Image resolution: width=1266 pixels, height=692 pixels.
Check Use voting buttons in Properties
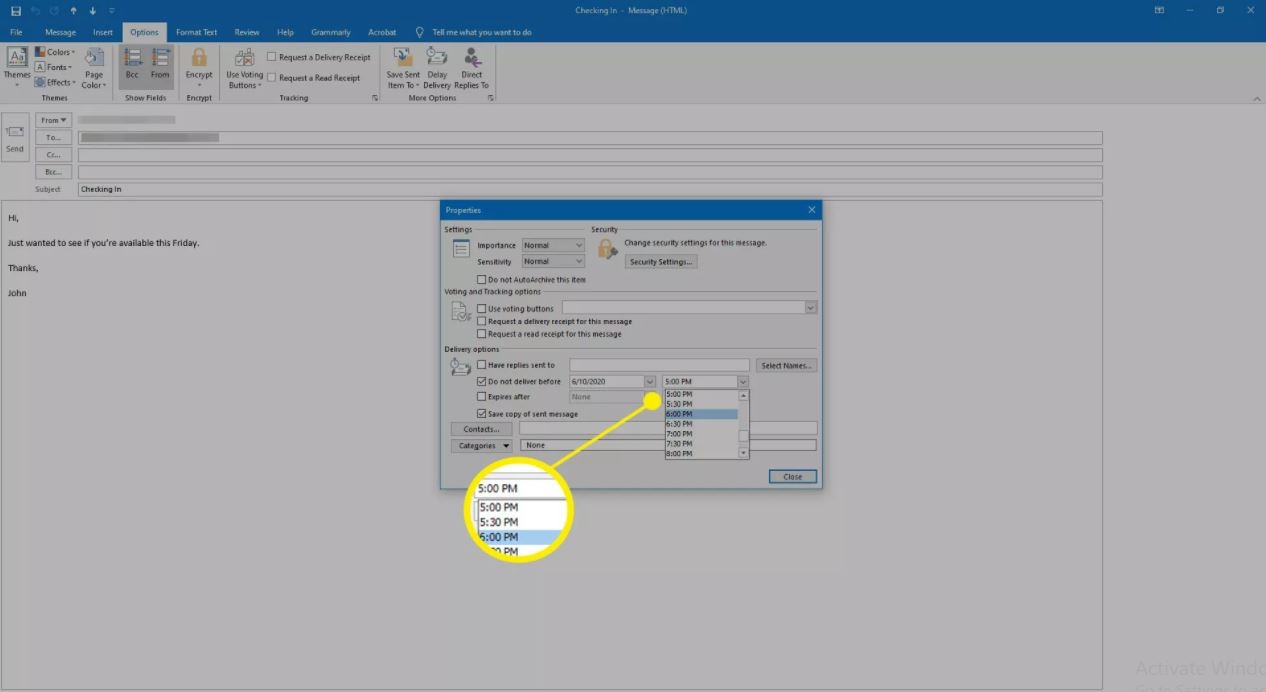pyautogui.click(x=482, y=309)
